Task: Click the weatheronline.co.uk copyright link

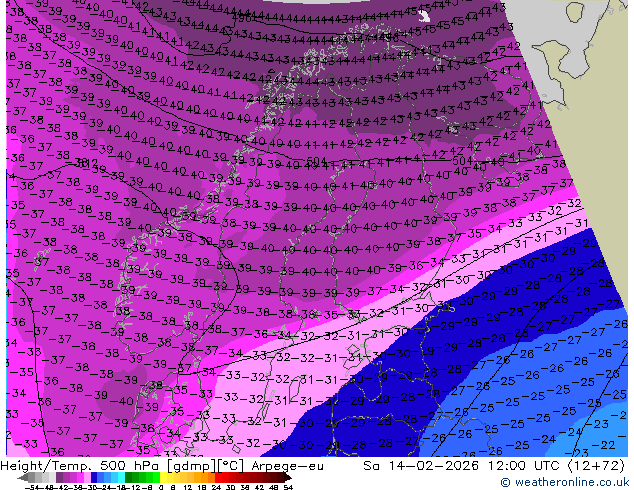Action: pyautogui.click(x=564, y=482)
